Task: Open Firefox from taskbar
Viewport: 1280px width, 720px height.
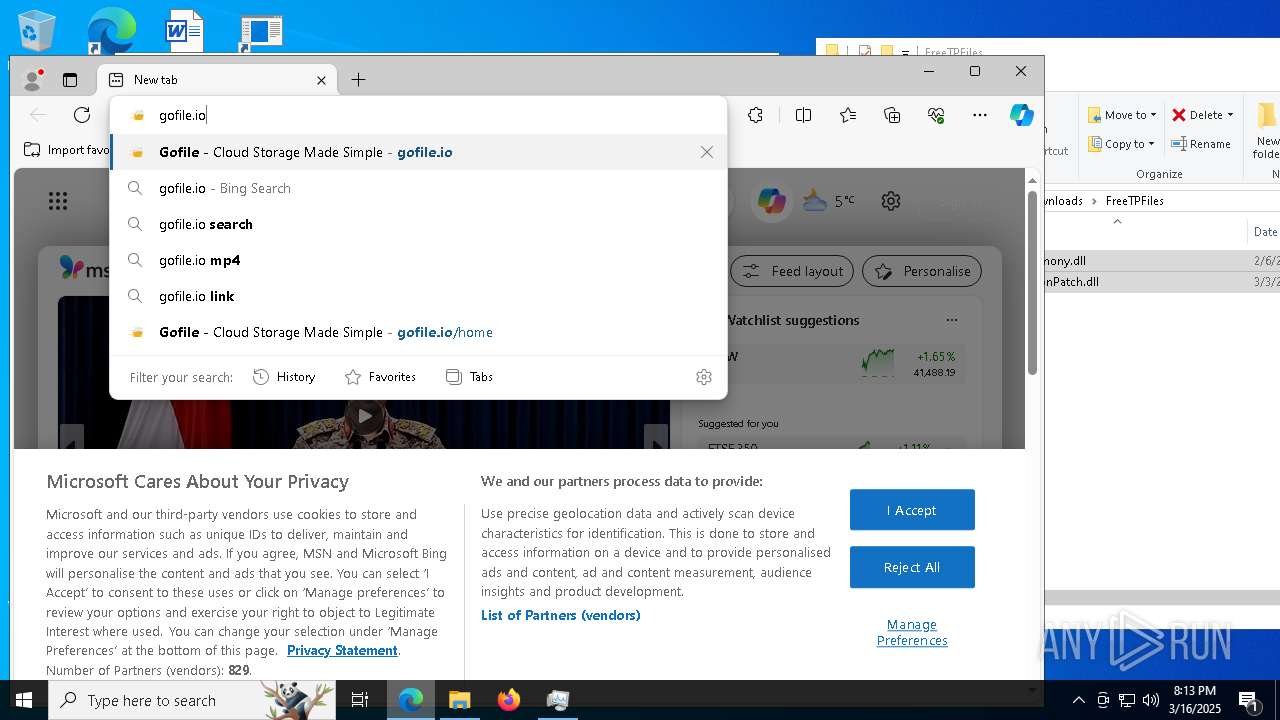Action: [509, 700]
